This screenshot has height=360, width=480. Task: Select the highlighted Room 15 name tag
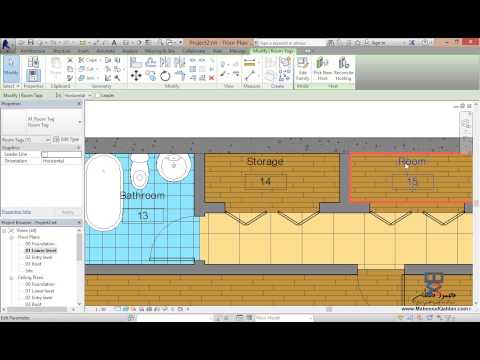point(412,162)
